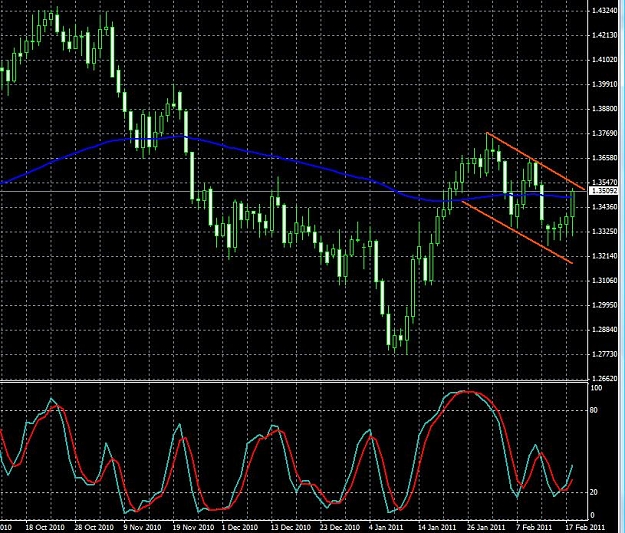The height and width of the screenshot is (533, 625).
Task: Click the 1.42130 price axis label
Action: click(605, 35)
